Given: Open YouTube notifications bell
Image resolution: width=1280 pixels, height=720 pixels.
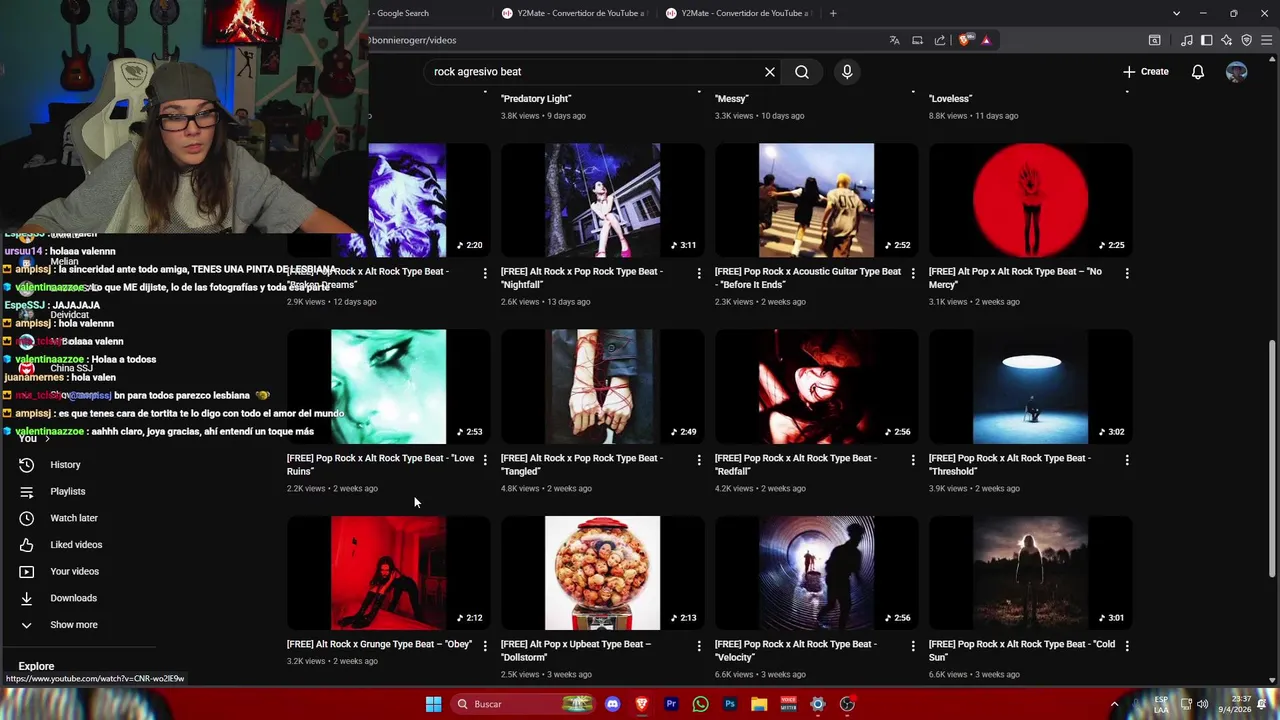Looking at the screenshot, I should point(1198,72).
